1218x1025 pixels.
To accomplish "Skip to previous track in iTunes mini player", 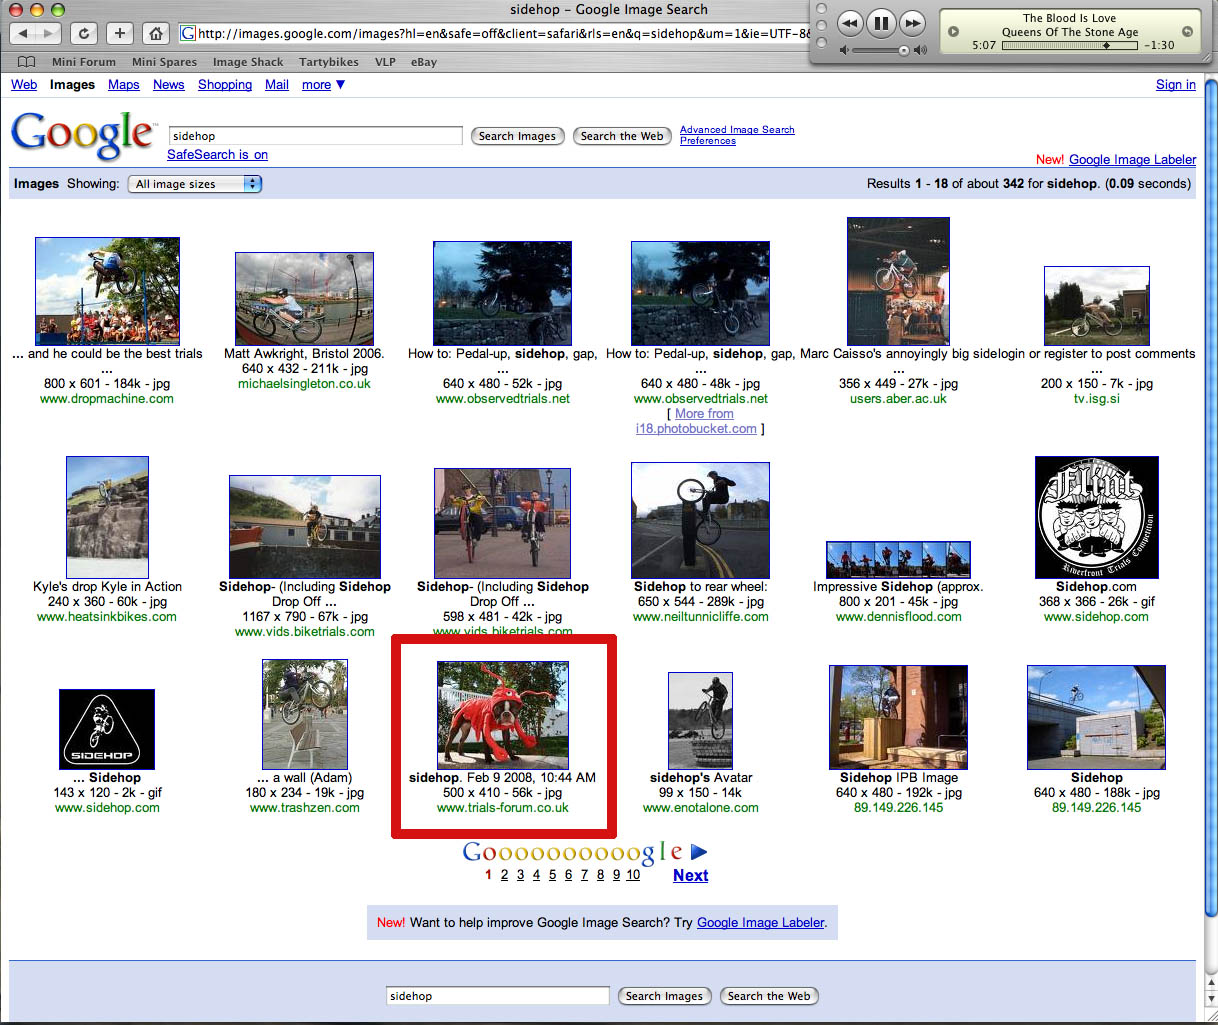I will (849, 22).
